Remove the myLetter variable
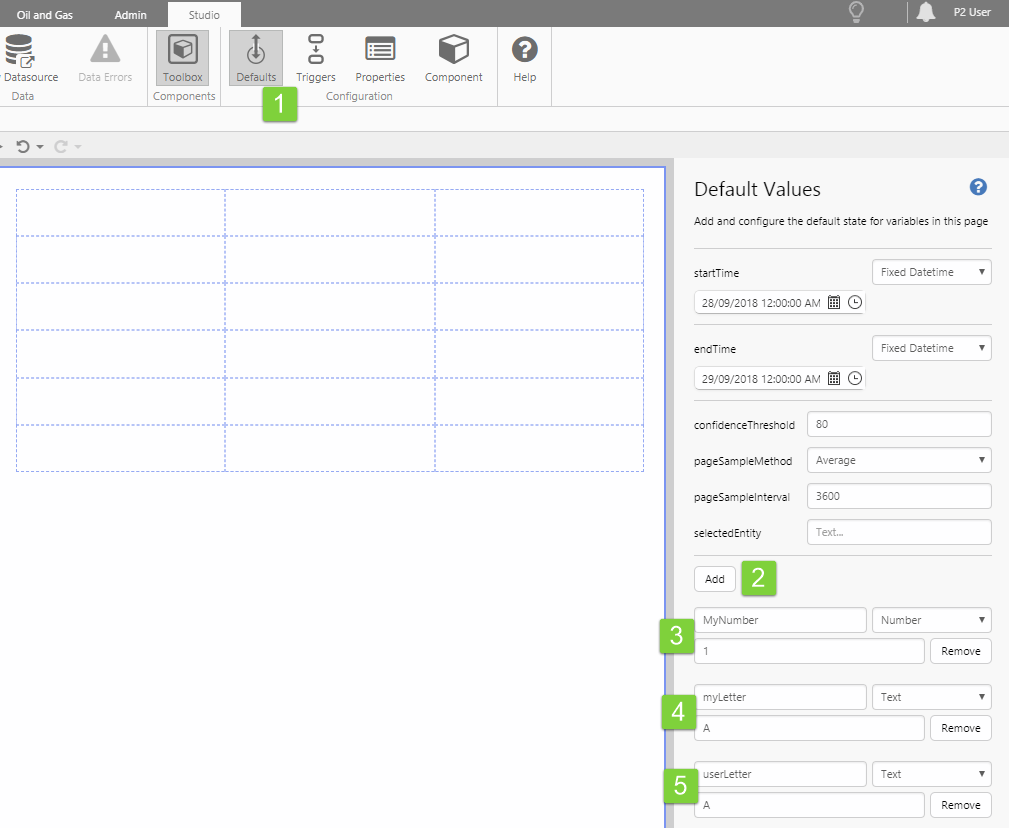The width and height of the screenshot is (1009, 828). coord(960,728)
